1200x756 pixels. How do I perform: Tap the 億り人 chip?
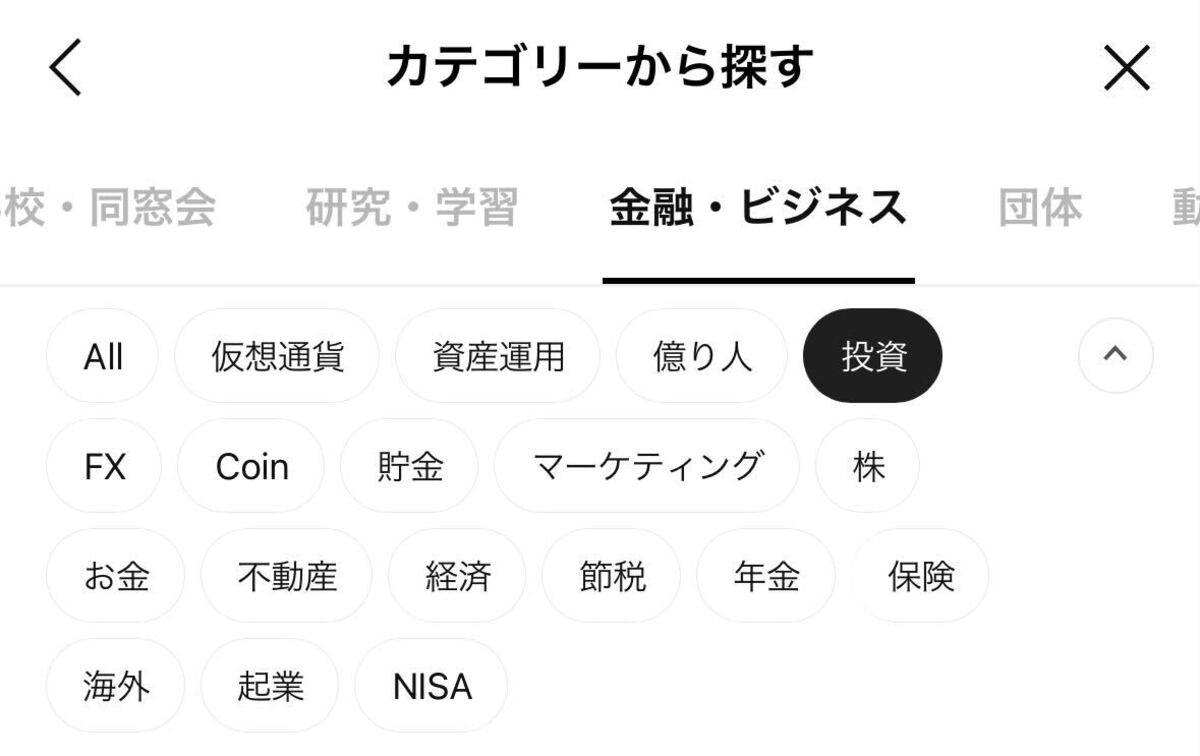pyautogui.click(x=701, y=355)
